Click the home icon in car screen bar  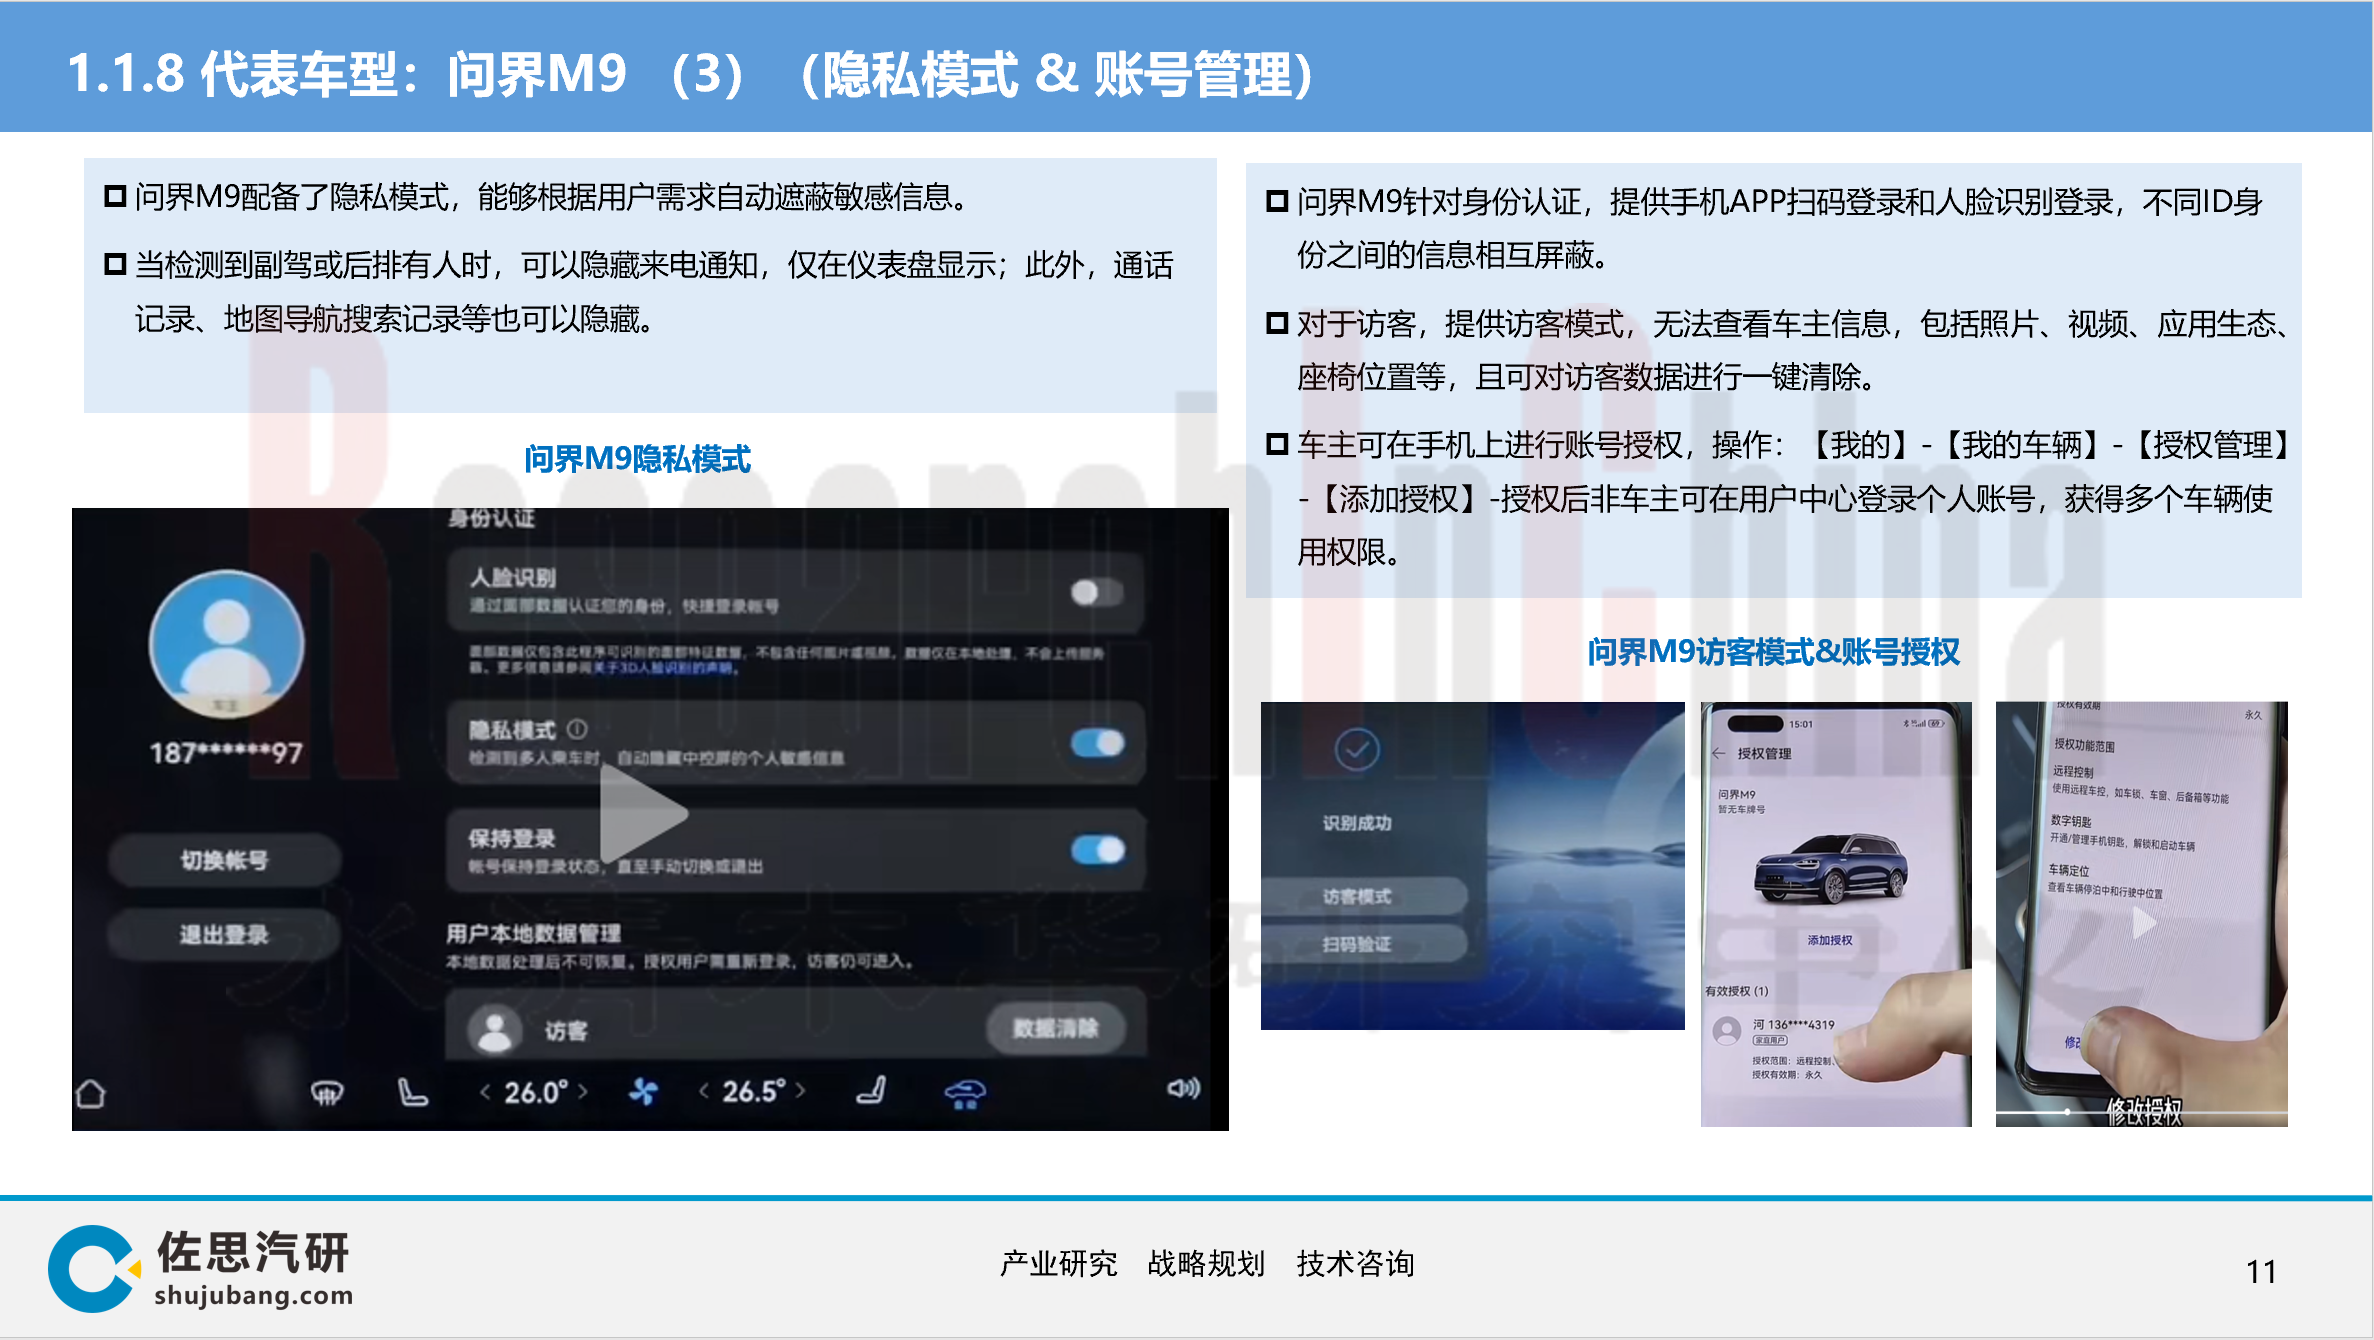click(x=91, y=1093)
